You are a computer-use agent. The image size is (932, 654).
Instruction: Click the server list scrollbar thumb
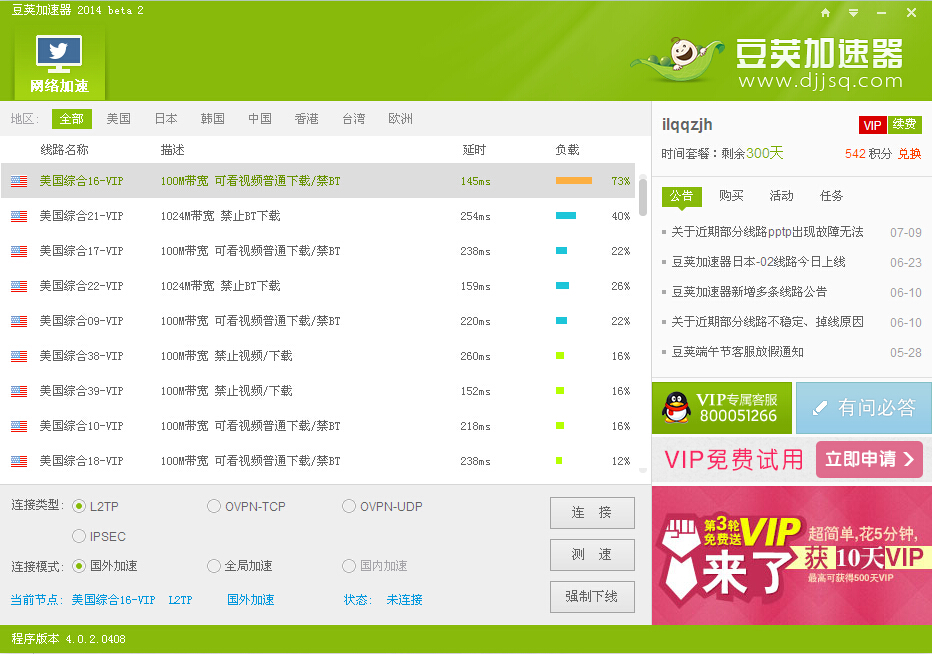pyautogui.click(x=643, y=196)
